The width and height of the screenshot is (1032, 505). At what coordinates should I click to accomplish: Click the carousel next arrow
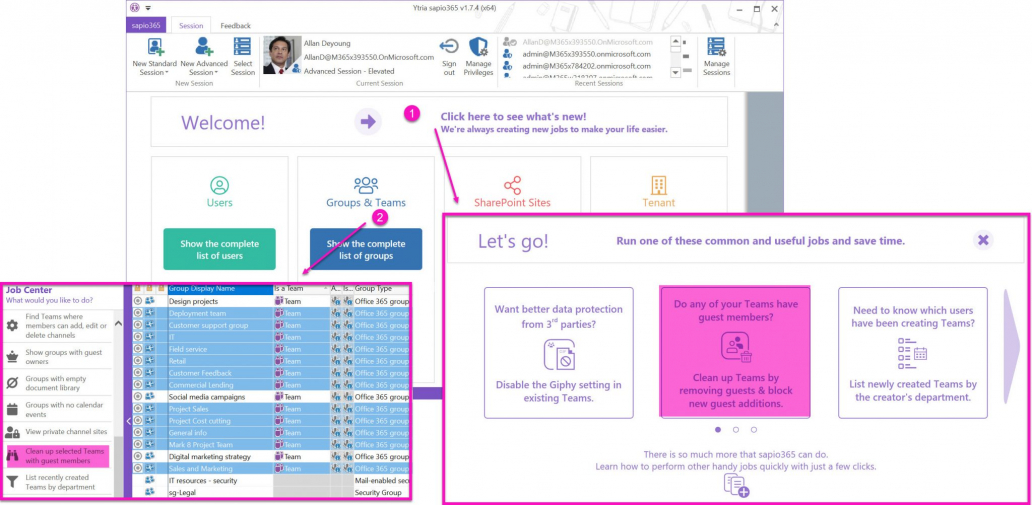(1012, 347)
